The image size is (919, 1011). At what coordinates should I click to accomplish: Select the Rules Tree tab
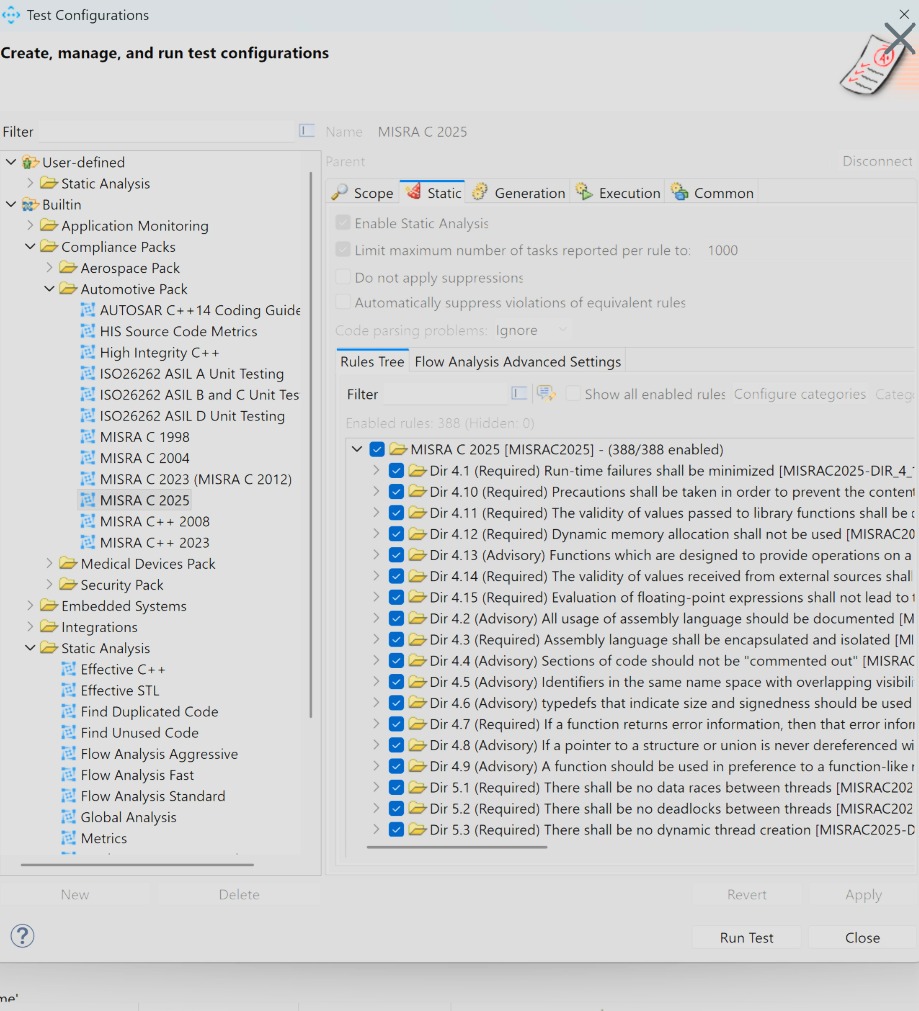(x=372, y=362)
